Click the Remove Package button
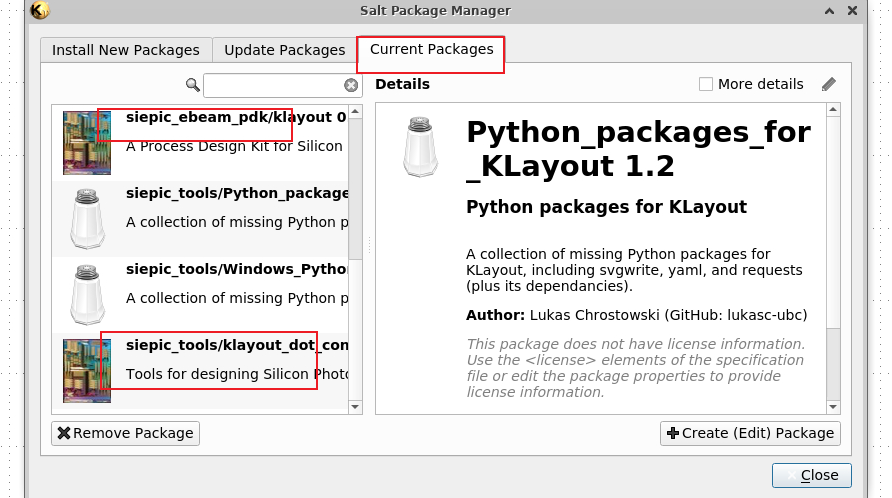The height and width of the screenshot is (498, 892). pyautogui.click(x=125, y=433)
